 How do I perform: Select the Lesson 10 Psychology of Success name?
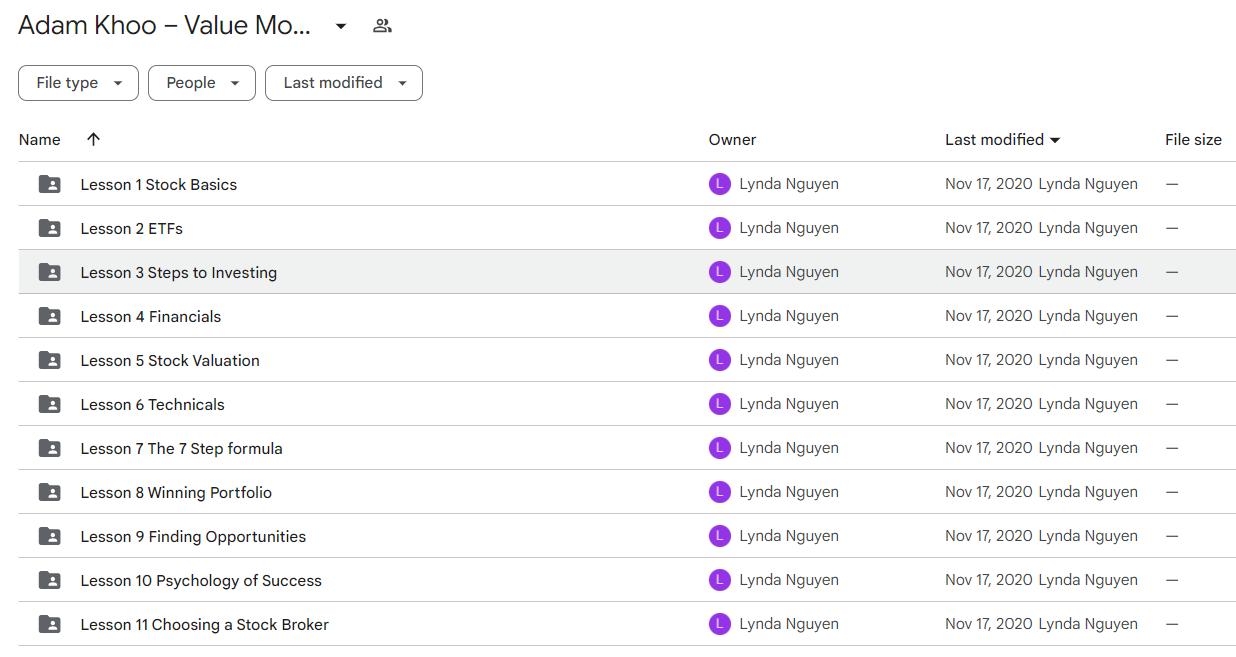click(x=201, y=581)
